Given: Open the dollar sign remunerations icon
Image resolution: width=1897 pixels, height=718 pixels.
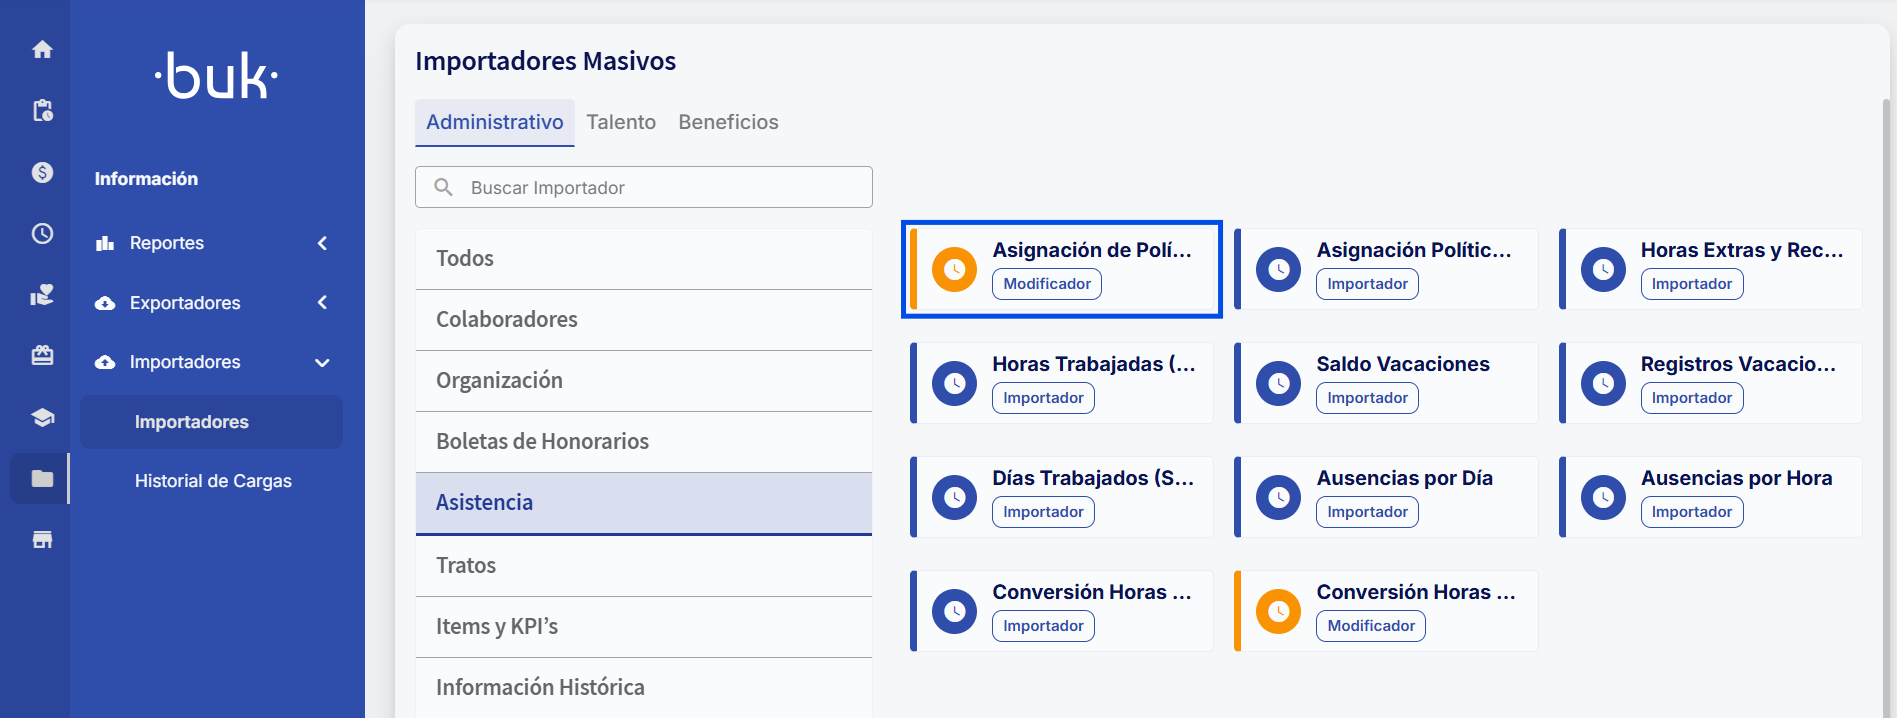Looking at the screenshot, I should [x=40, y=172].
